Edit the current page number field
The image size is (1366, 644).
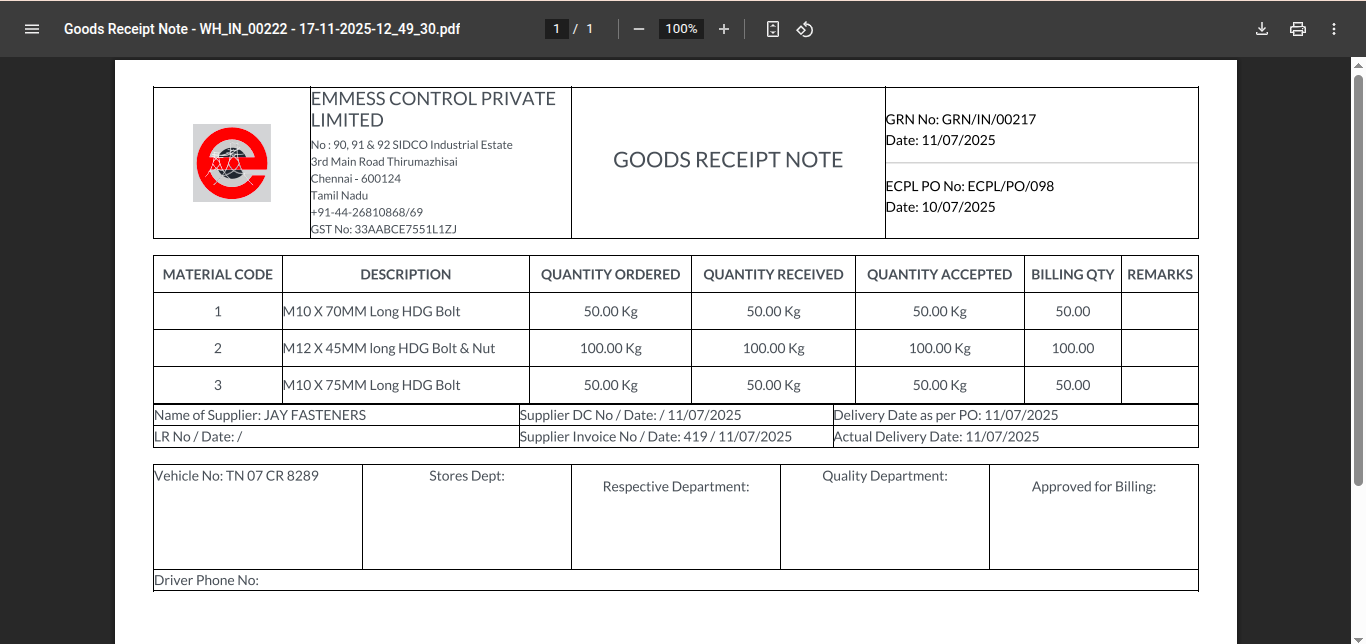point(557,29)
